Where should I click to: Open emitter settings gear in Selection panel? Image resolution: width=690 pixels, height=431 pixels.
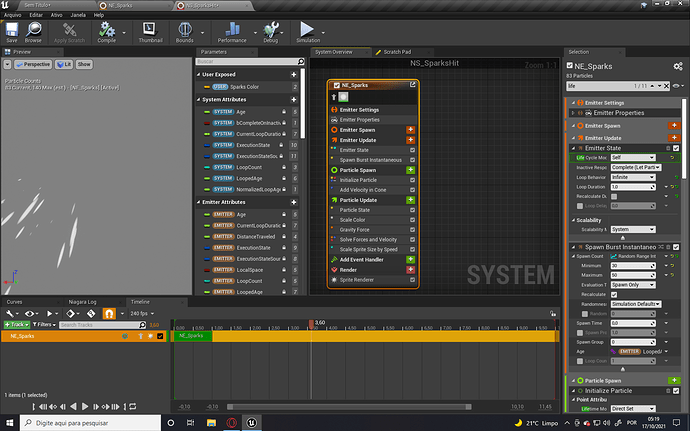678,66
